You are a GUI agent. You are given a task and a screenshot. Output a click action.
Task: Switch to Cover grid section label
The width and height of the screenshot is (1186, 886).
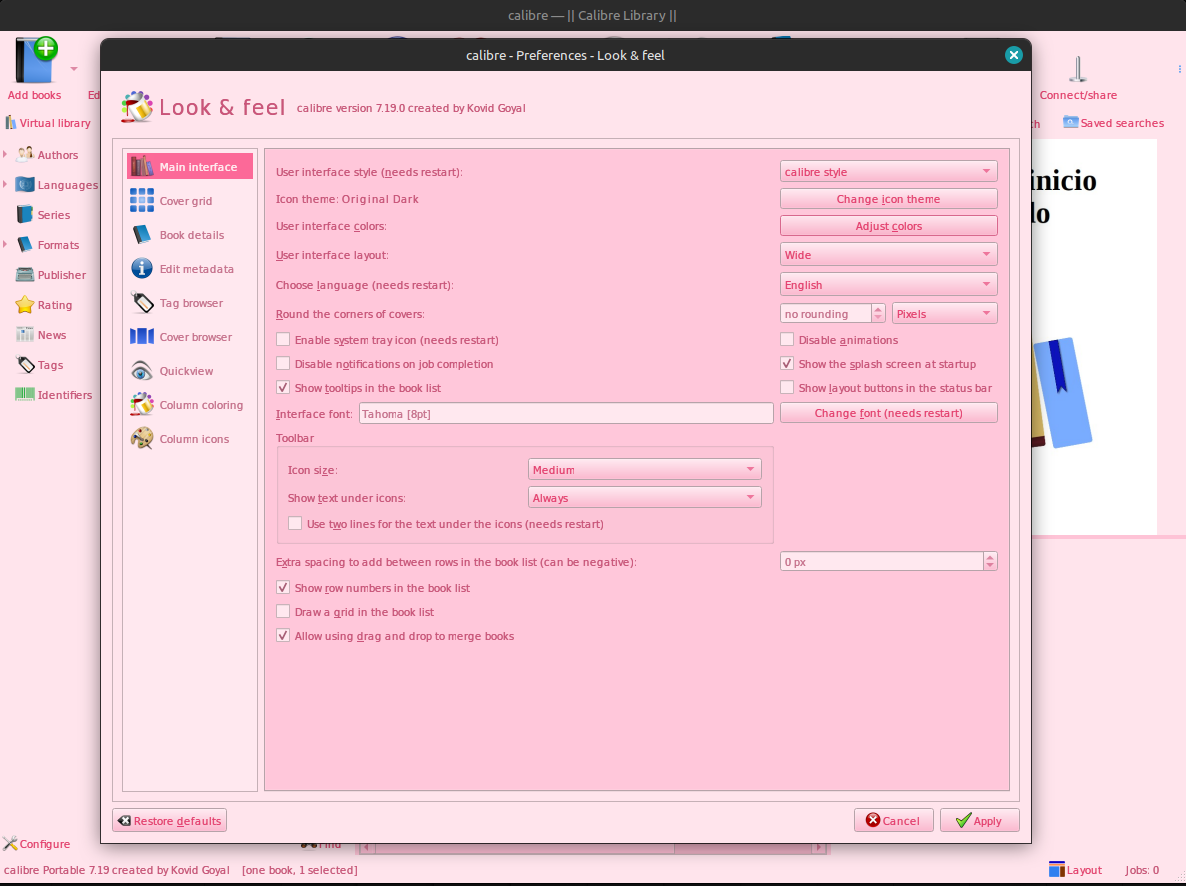click(186, 201)
